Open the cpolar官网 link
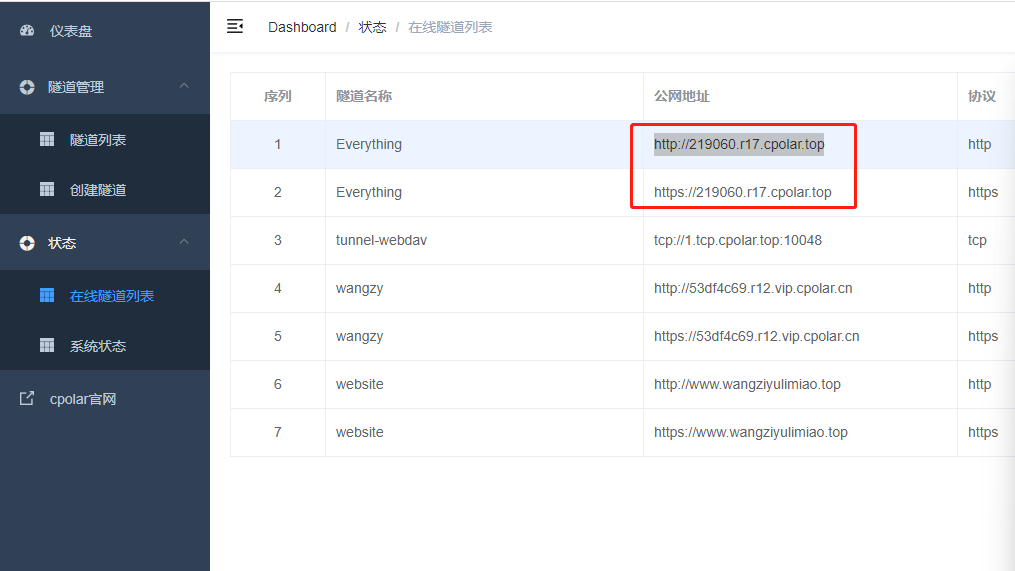Screen dimensions: 1015x571 pyautogui.click(x=105, y=399)
